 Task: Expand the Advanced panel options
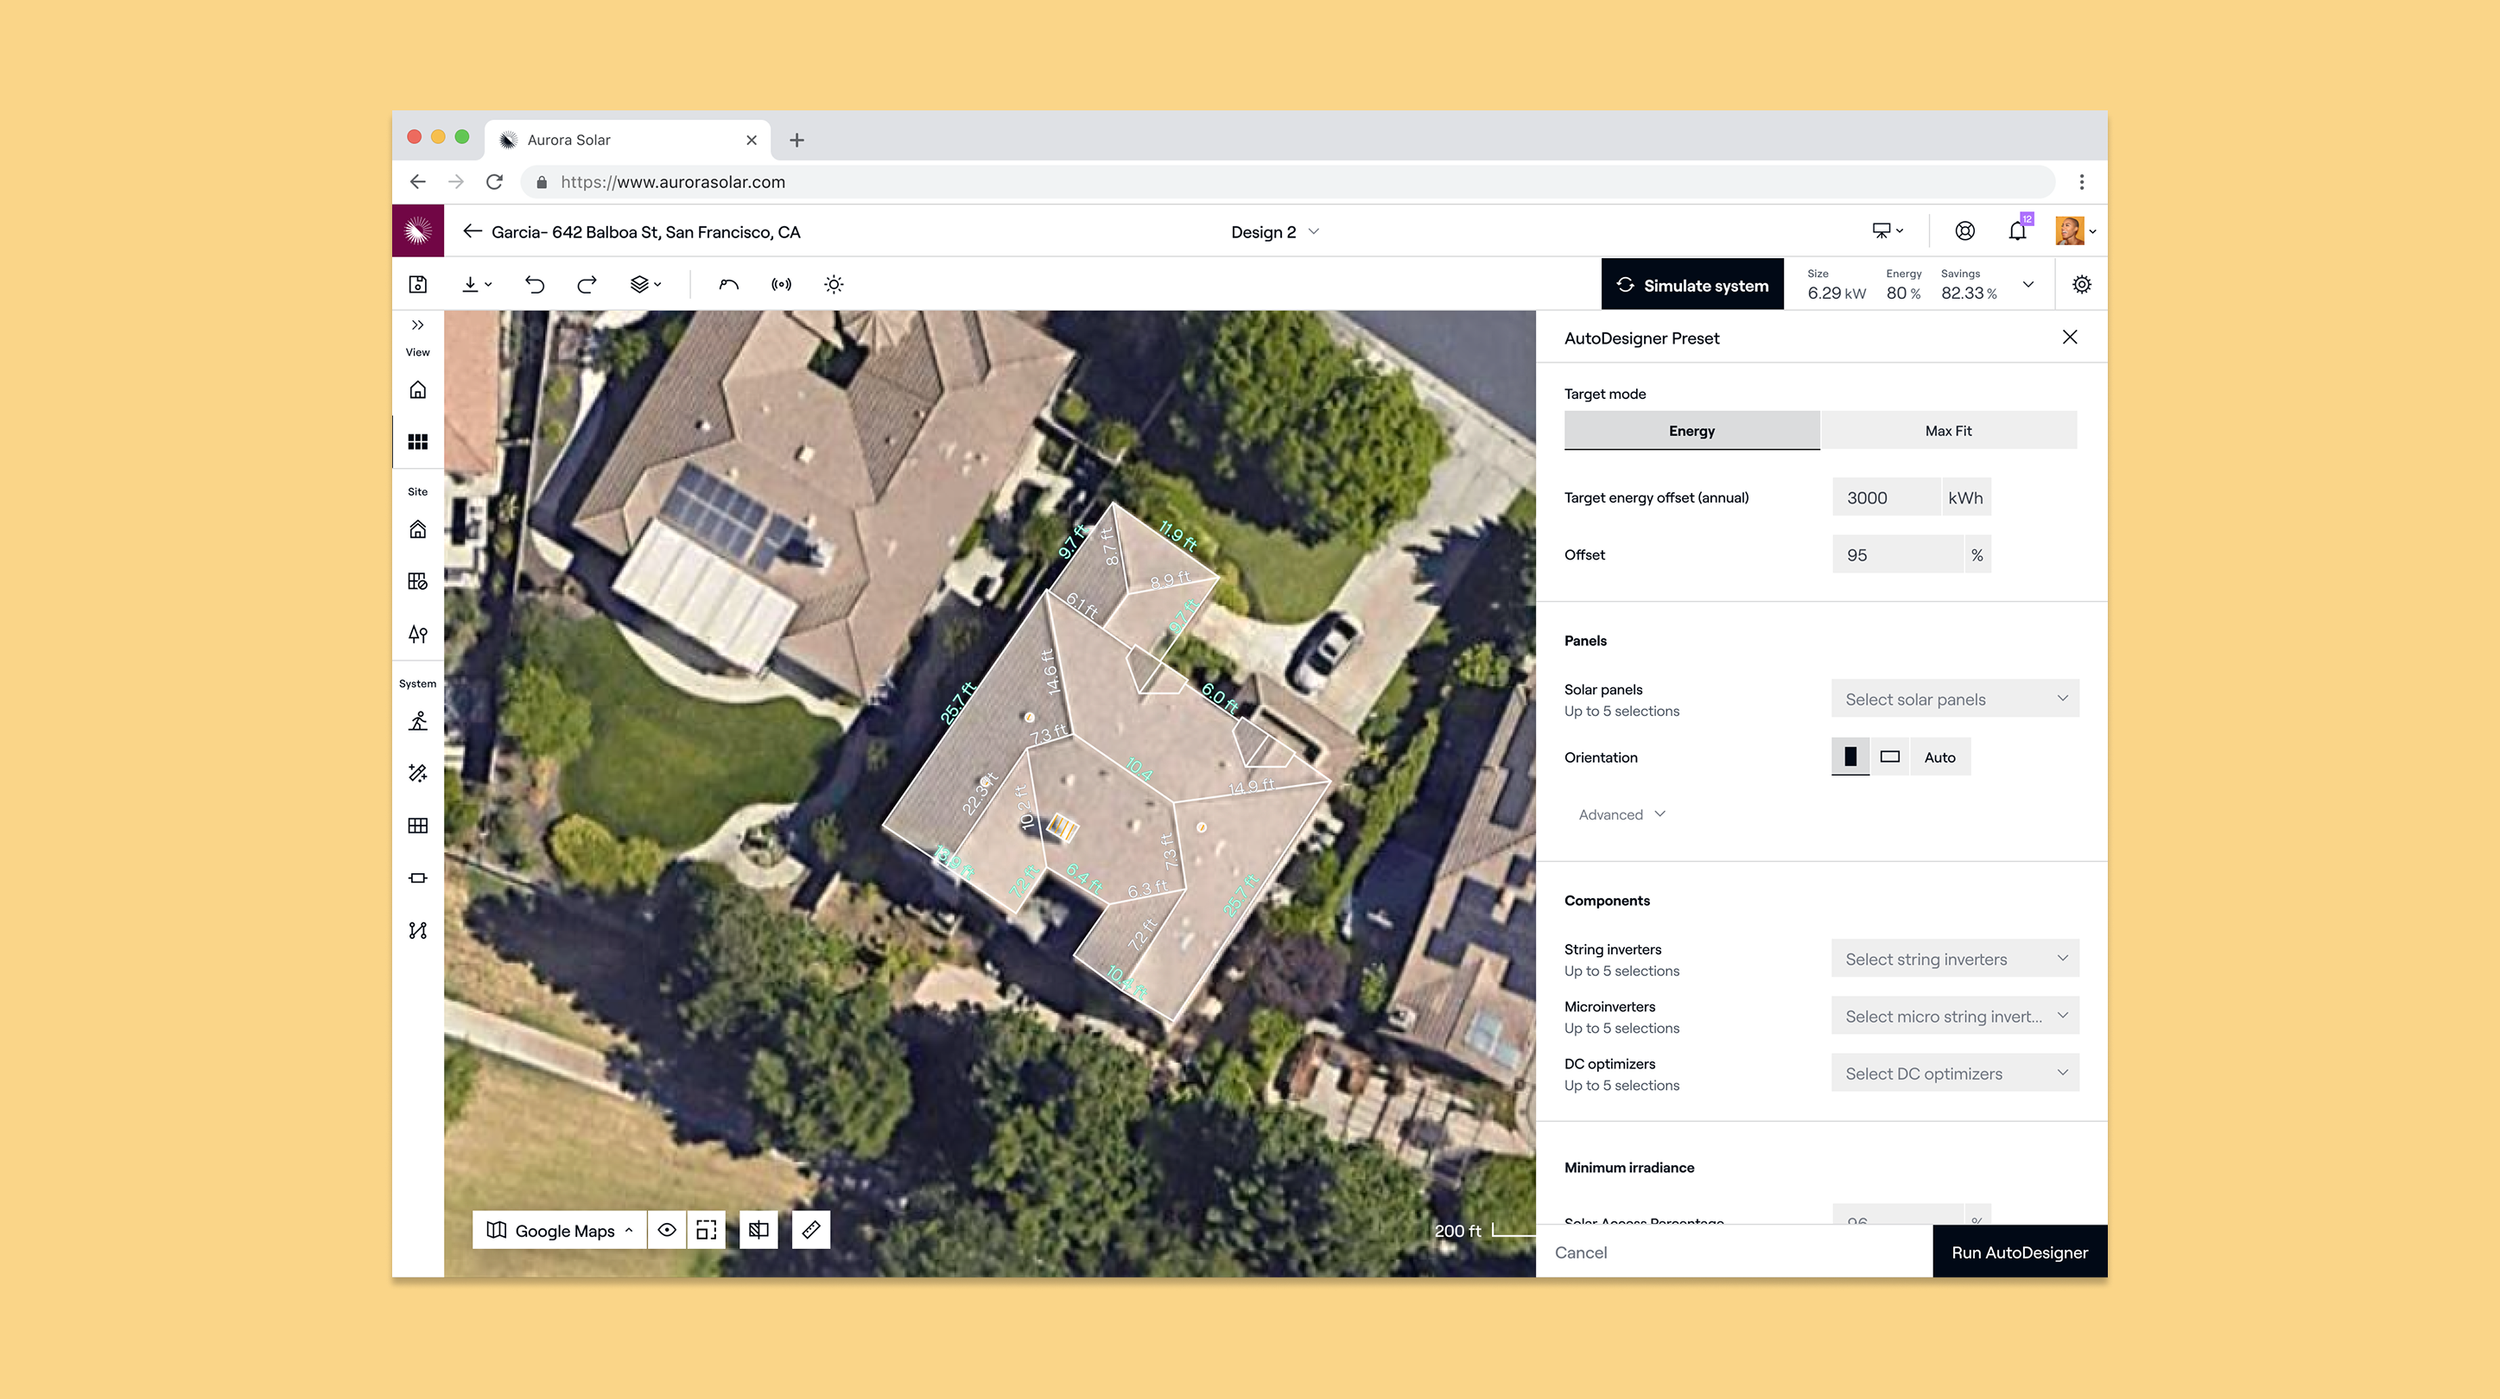pyautogui.click(x=1621, y=814)
